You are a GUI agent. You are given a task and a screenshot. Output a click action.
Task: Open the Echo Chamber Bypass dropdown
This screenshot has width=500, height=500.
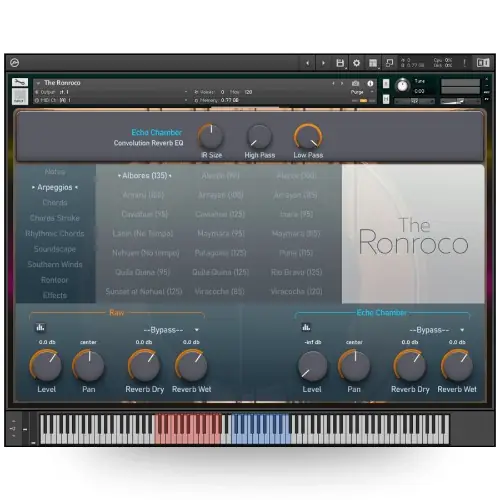[437, 330]
